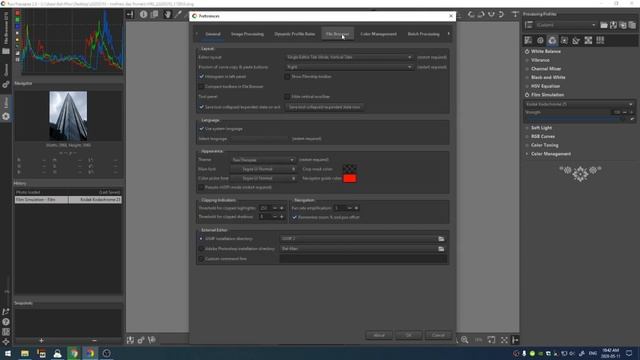The width and height of the screenshot is (640, 360).
Task: Click the About button
Action: [x=379, y=335]
